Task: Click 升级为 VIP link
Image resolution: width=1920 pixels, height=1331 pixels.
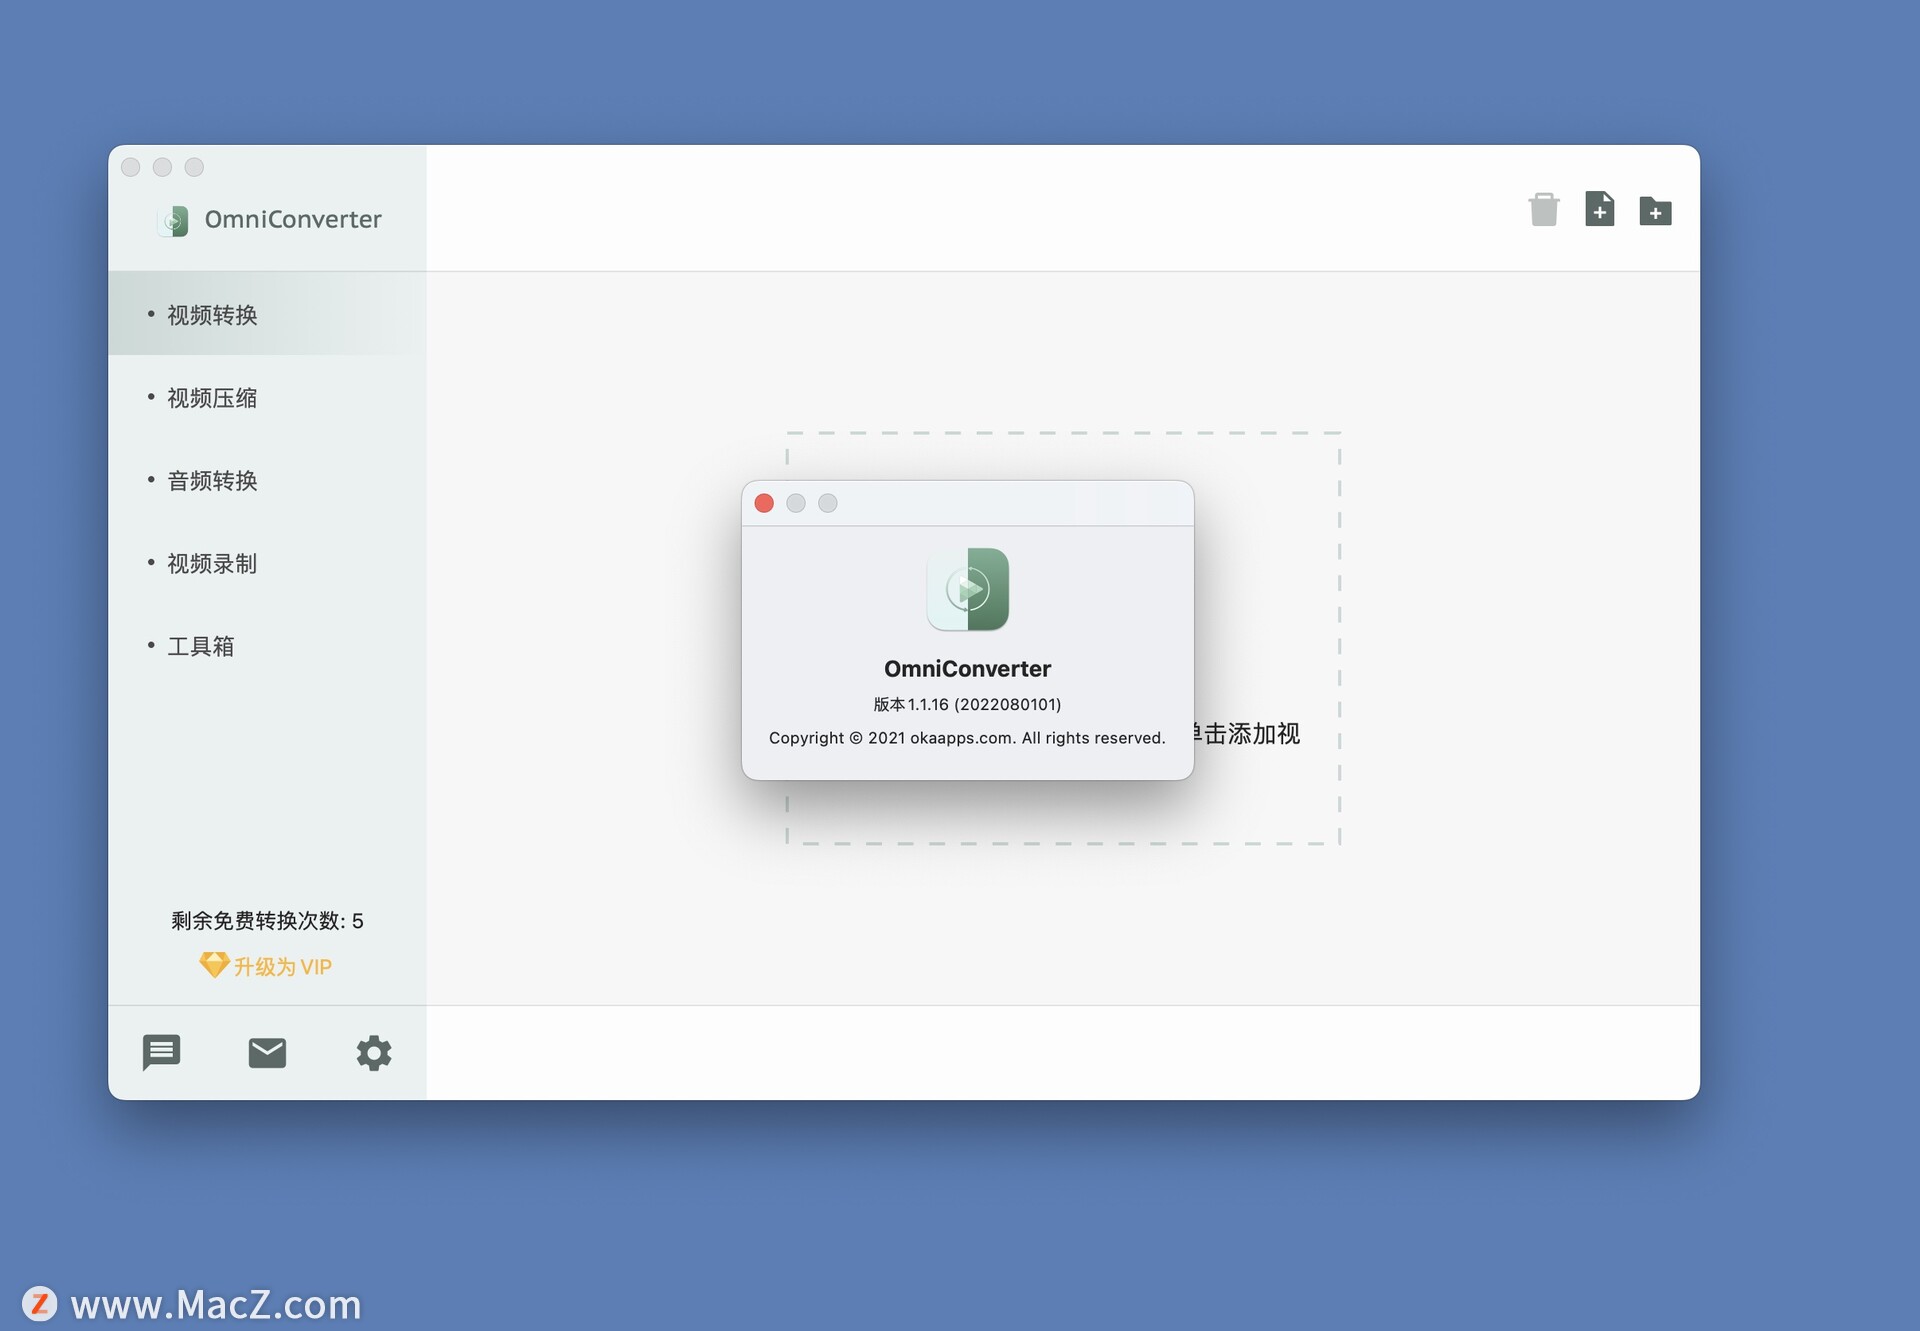Action: (282, 966)
